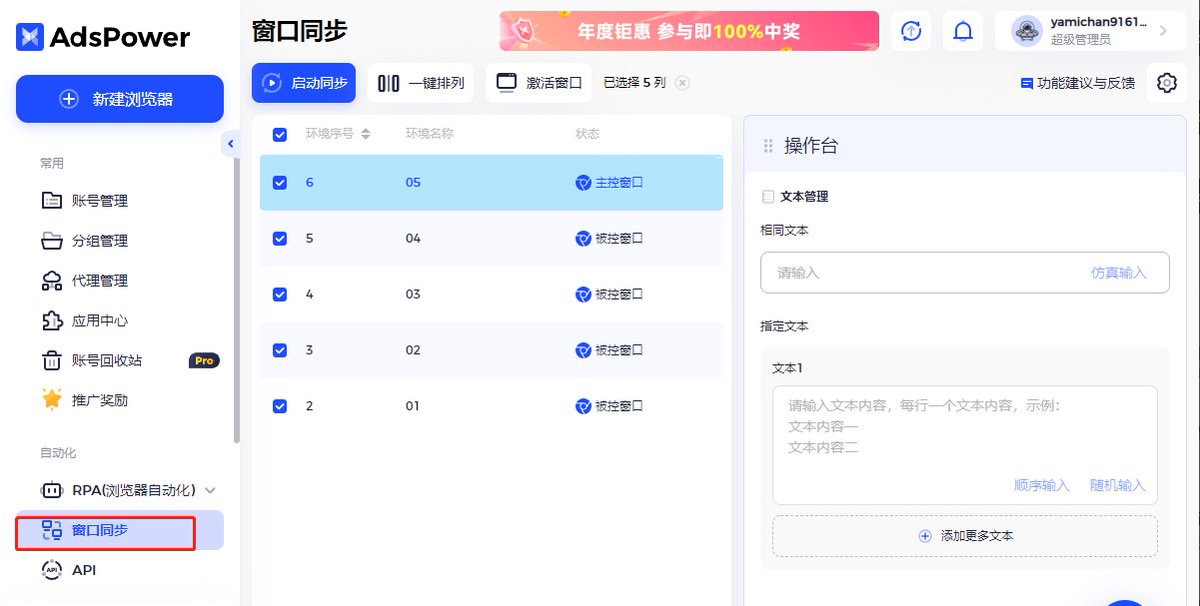Click 添加更多文本 button
The width and height of the screenshot is (1200, 606).
(x=965, y=536)
